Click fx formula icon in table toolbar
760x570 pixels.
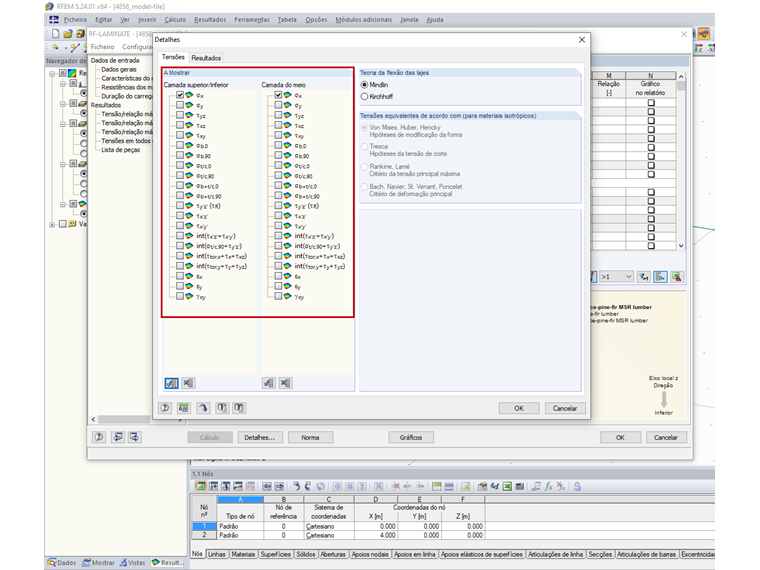point(548,486)
